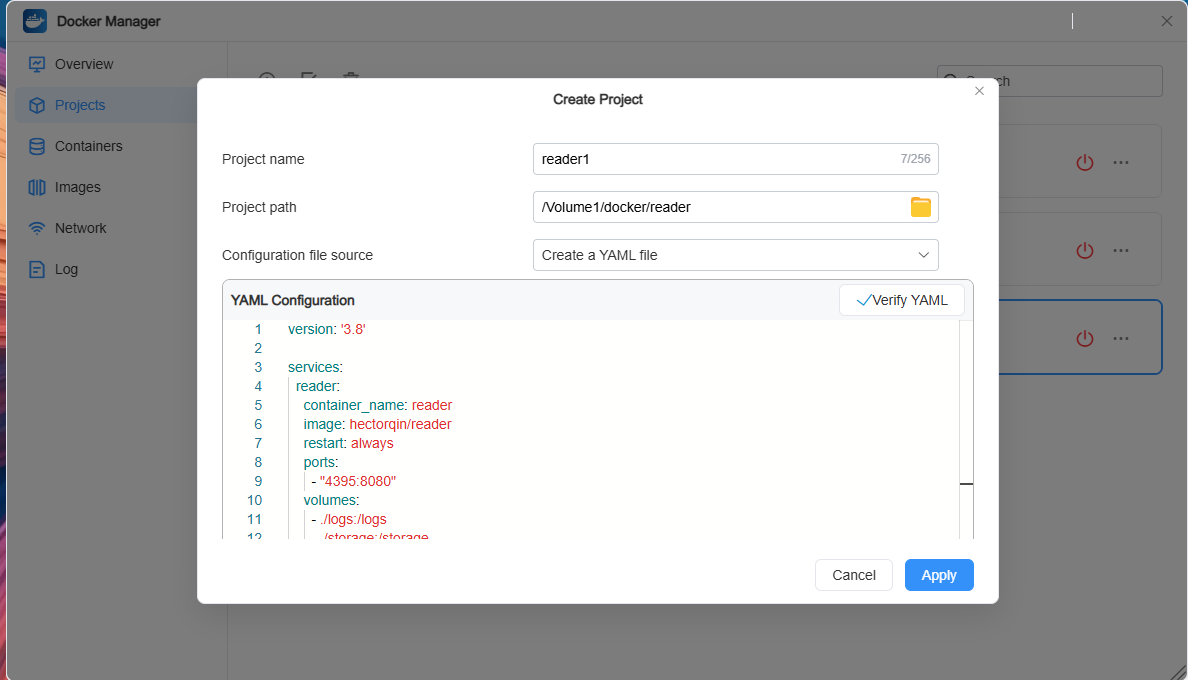Open the second project's more options menu
The height and width of the screenshot is (680, 1188).
(x=1121, y=251)
